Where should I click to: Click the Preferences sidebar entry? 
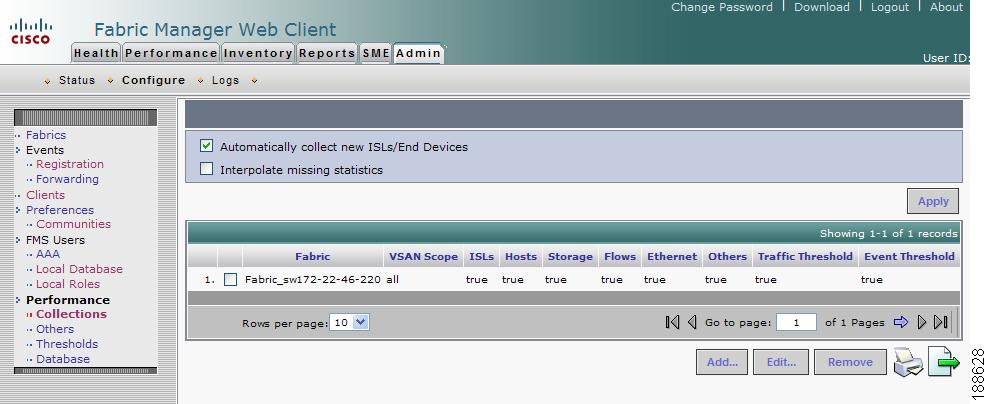point(60,210)
